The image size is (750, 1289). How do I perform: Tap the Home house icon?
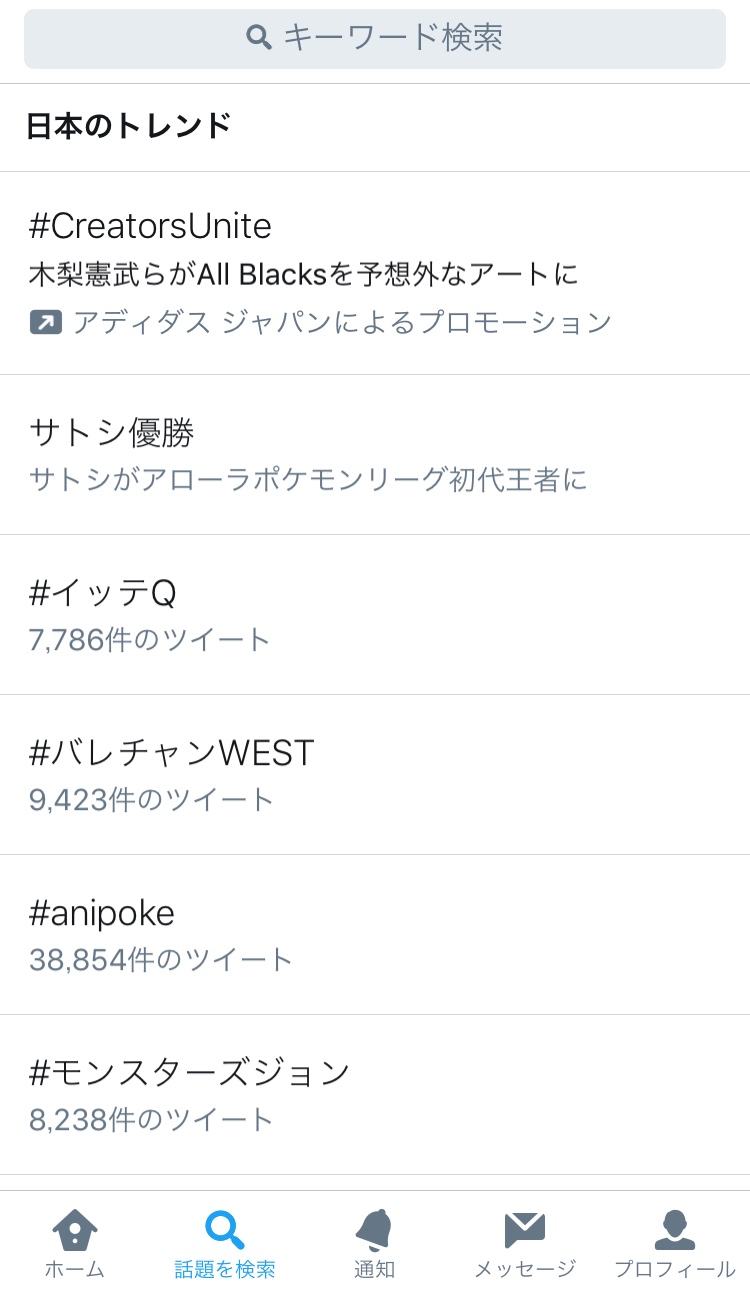click(75, 1229)
